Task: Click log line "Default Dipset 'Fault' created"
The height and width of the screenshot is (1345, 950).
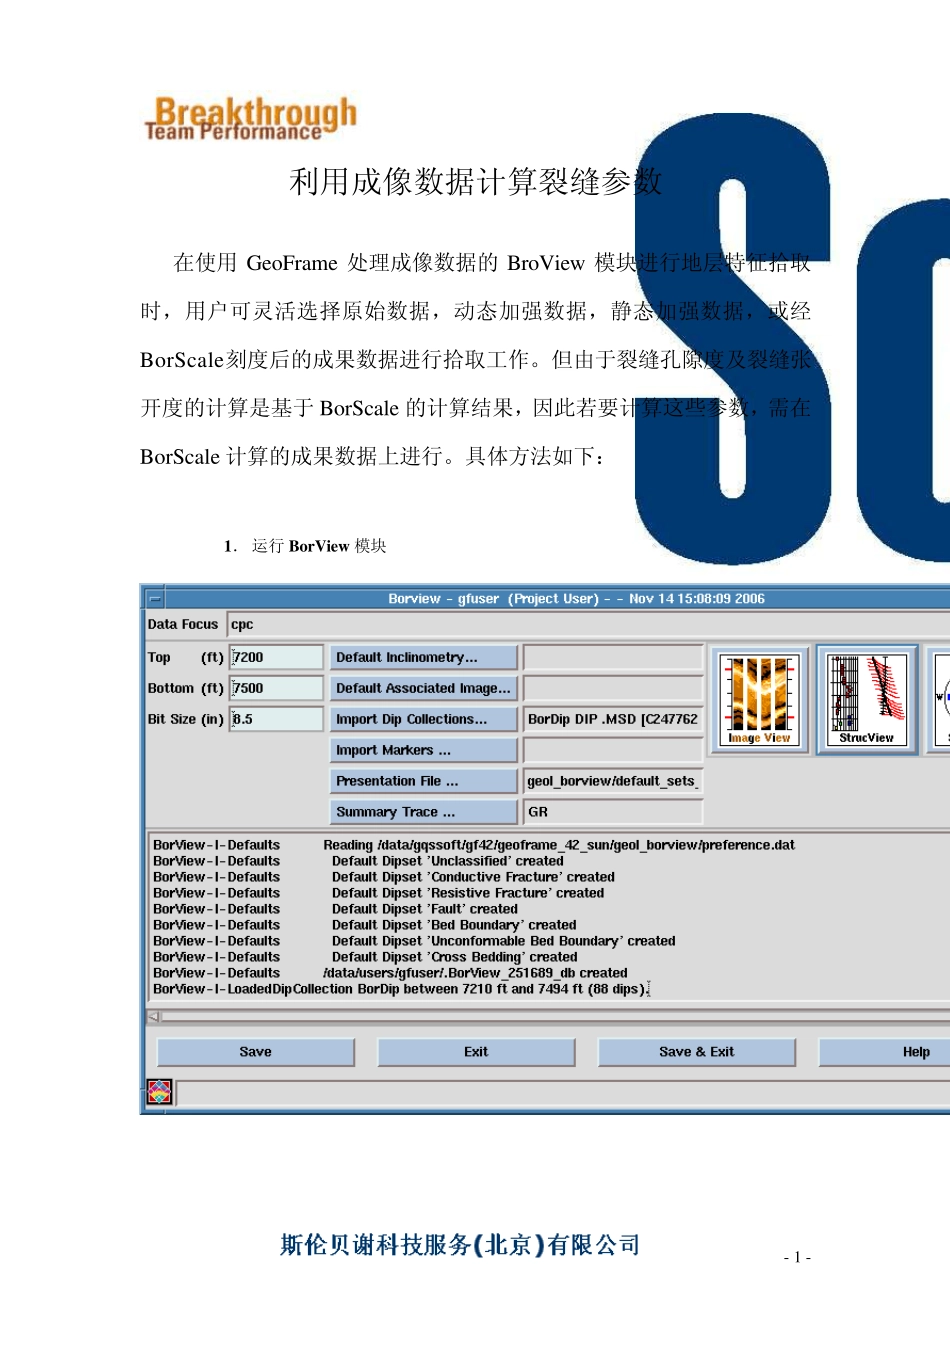Action: point(335,909)
